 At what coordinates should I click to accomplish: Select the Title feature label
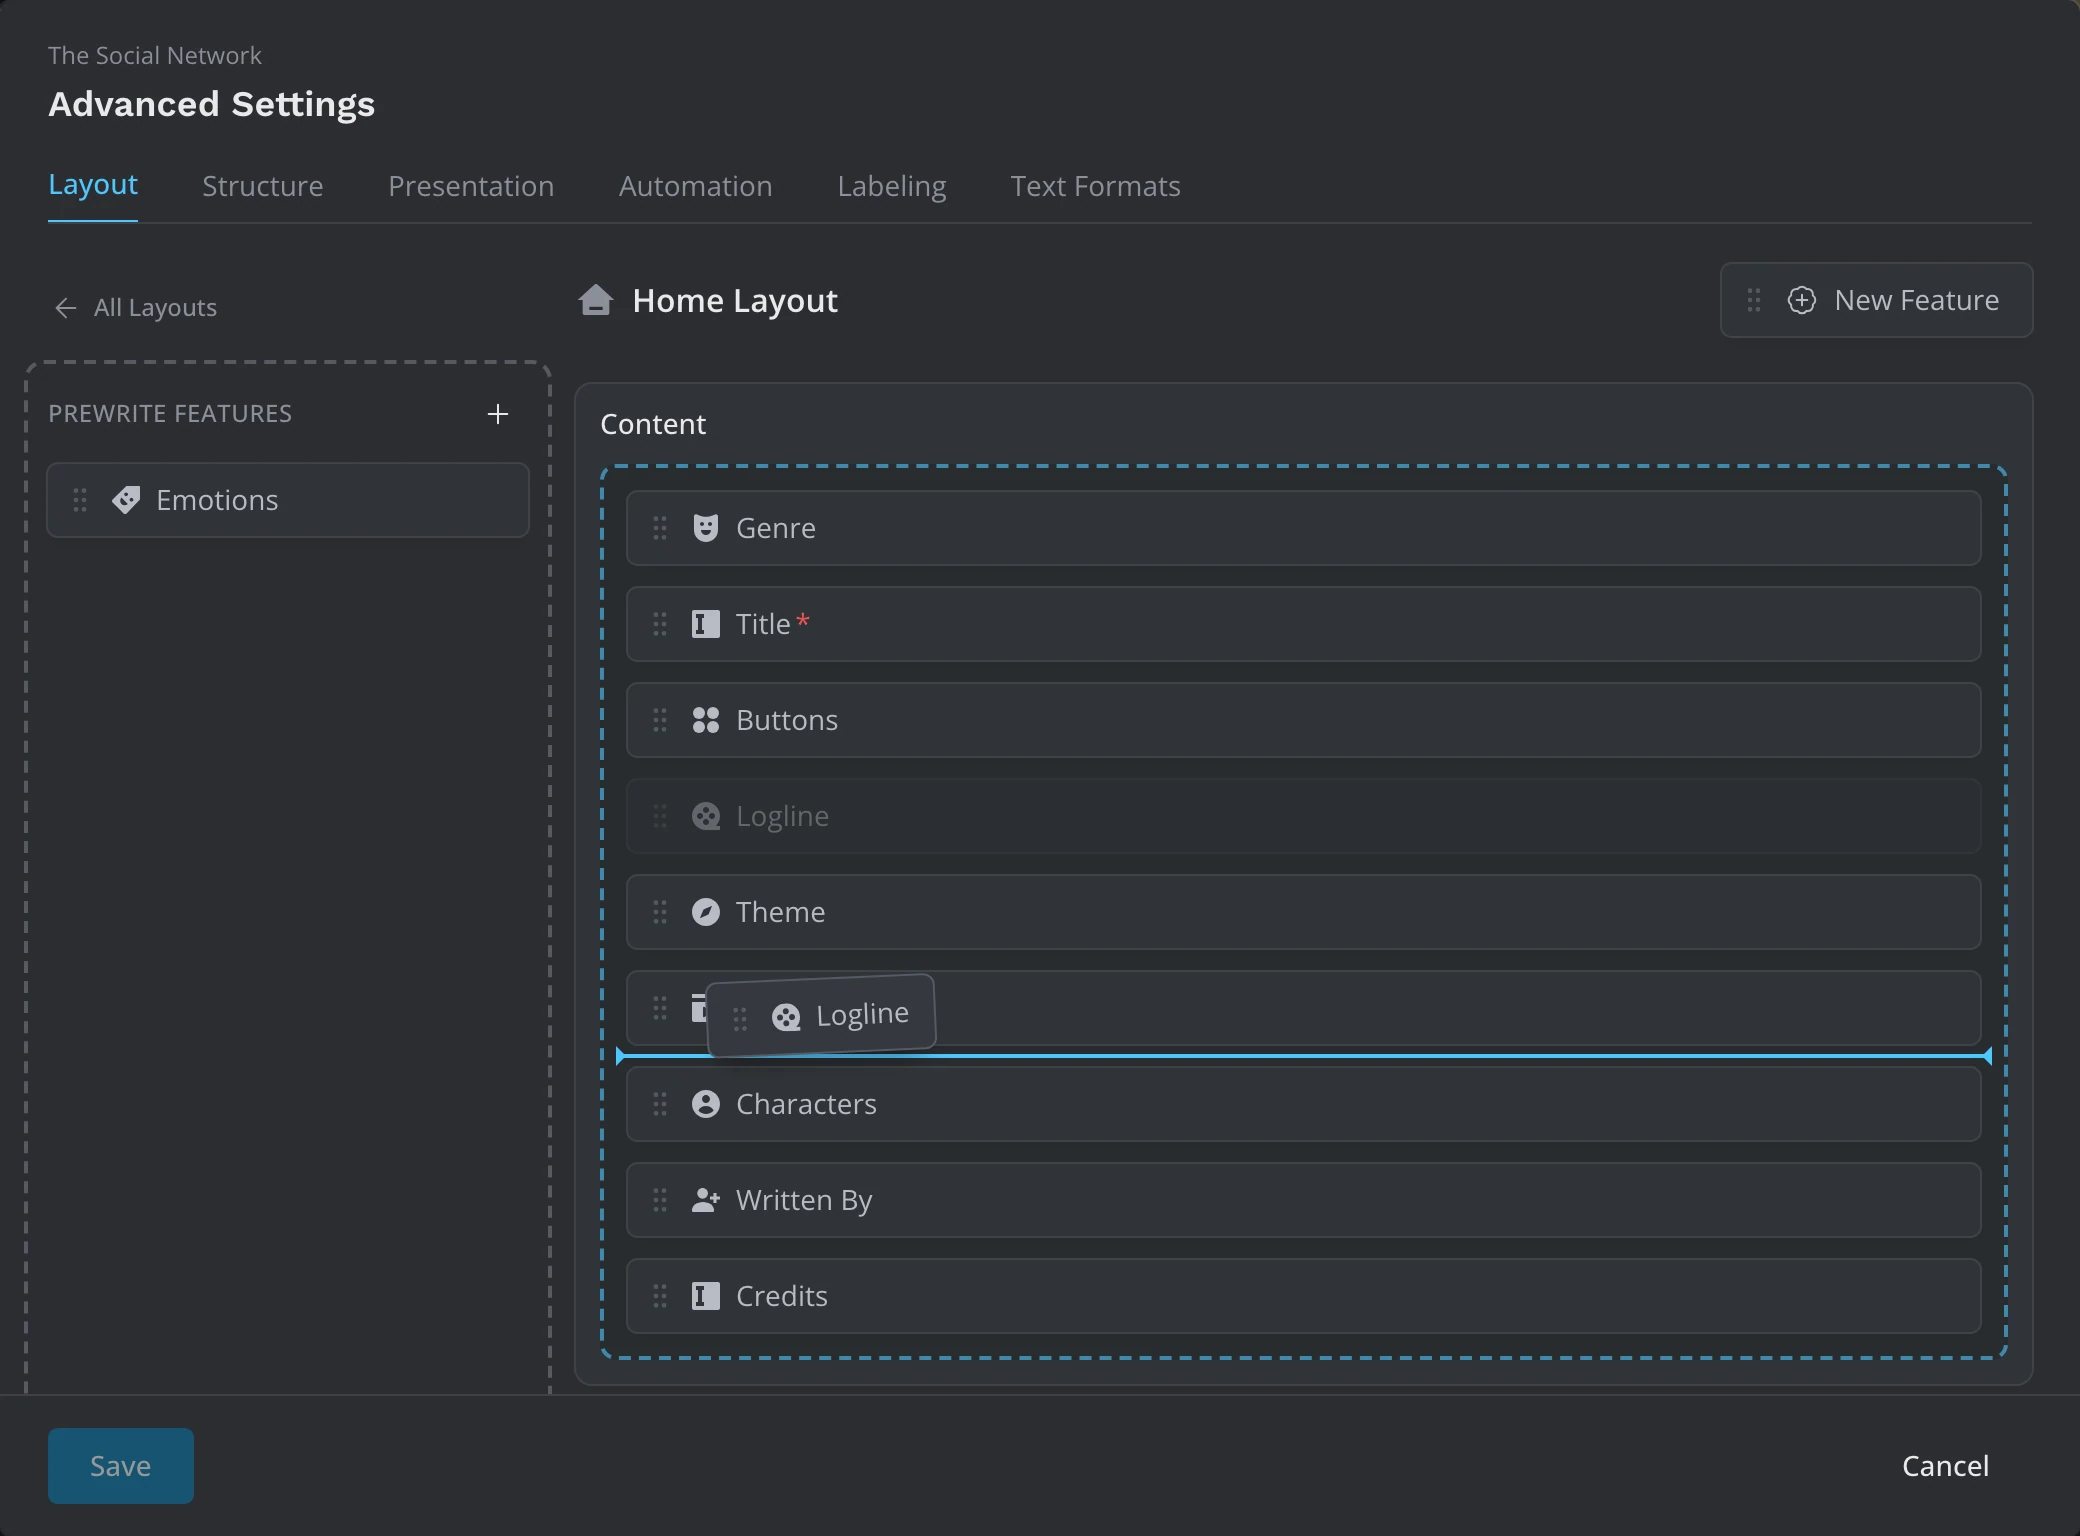tap(763, 624)
